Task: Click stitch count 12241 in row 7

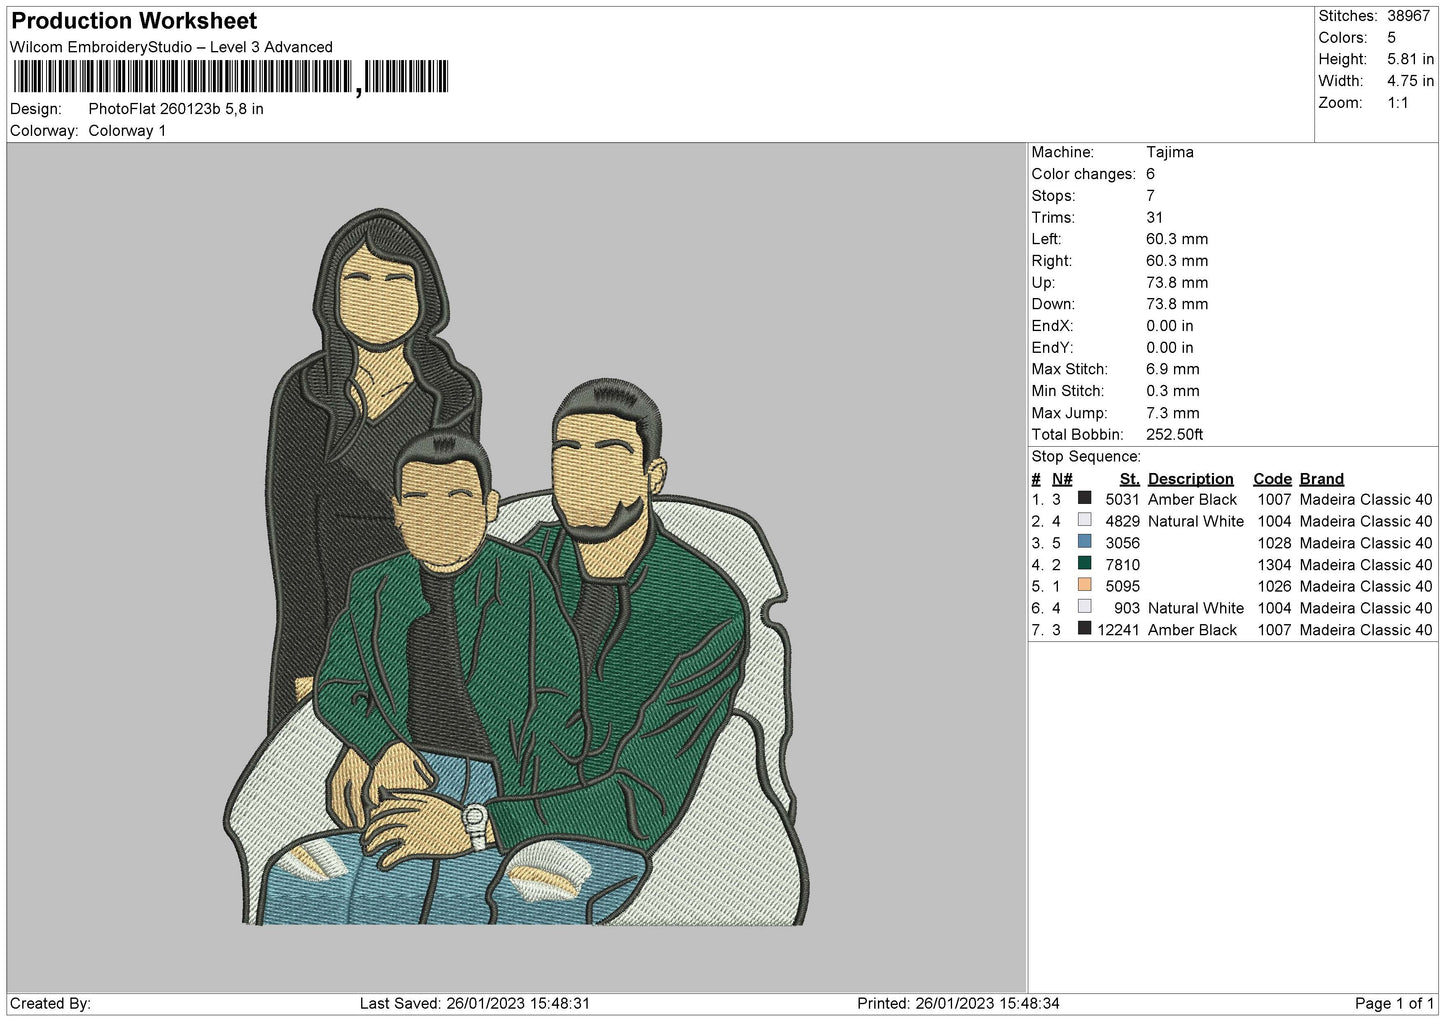Action: pyautogui.click(x=1118, y=630)
